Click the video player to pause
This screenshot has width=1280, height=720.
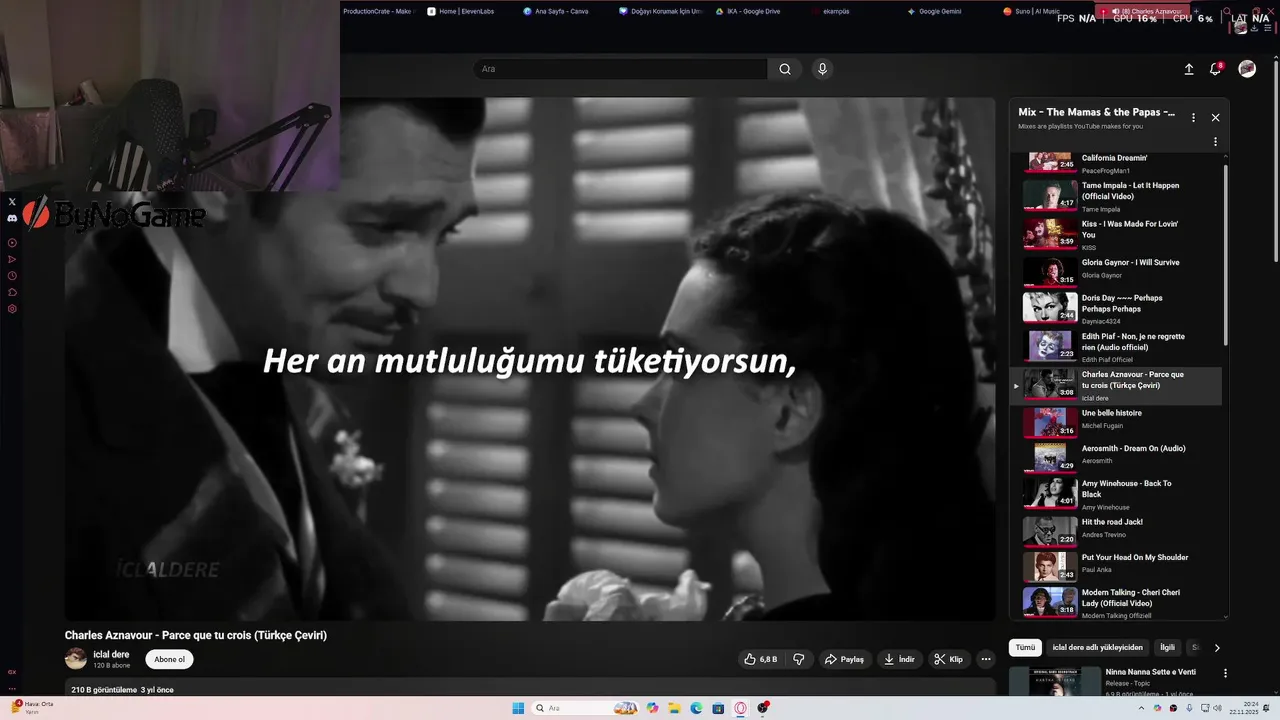click(530, 360)
